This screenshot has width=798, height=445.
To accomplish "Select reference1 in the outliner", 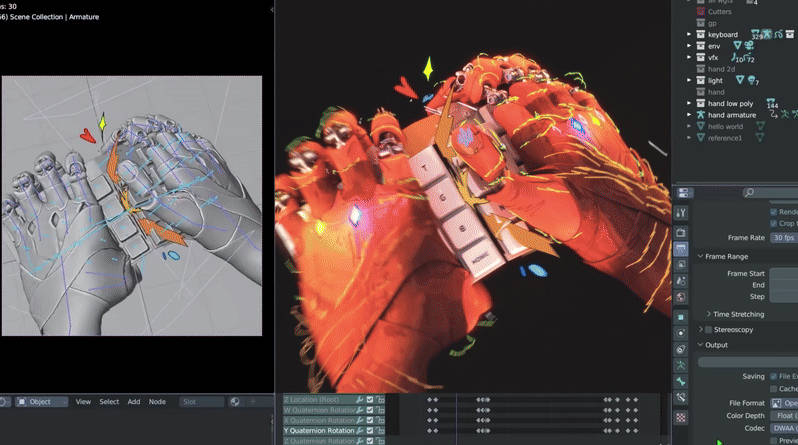I will (725, 138).
